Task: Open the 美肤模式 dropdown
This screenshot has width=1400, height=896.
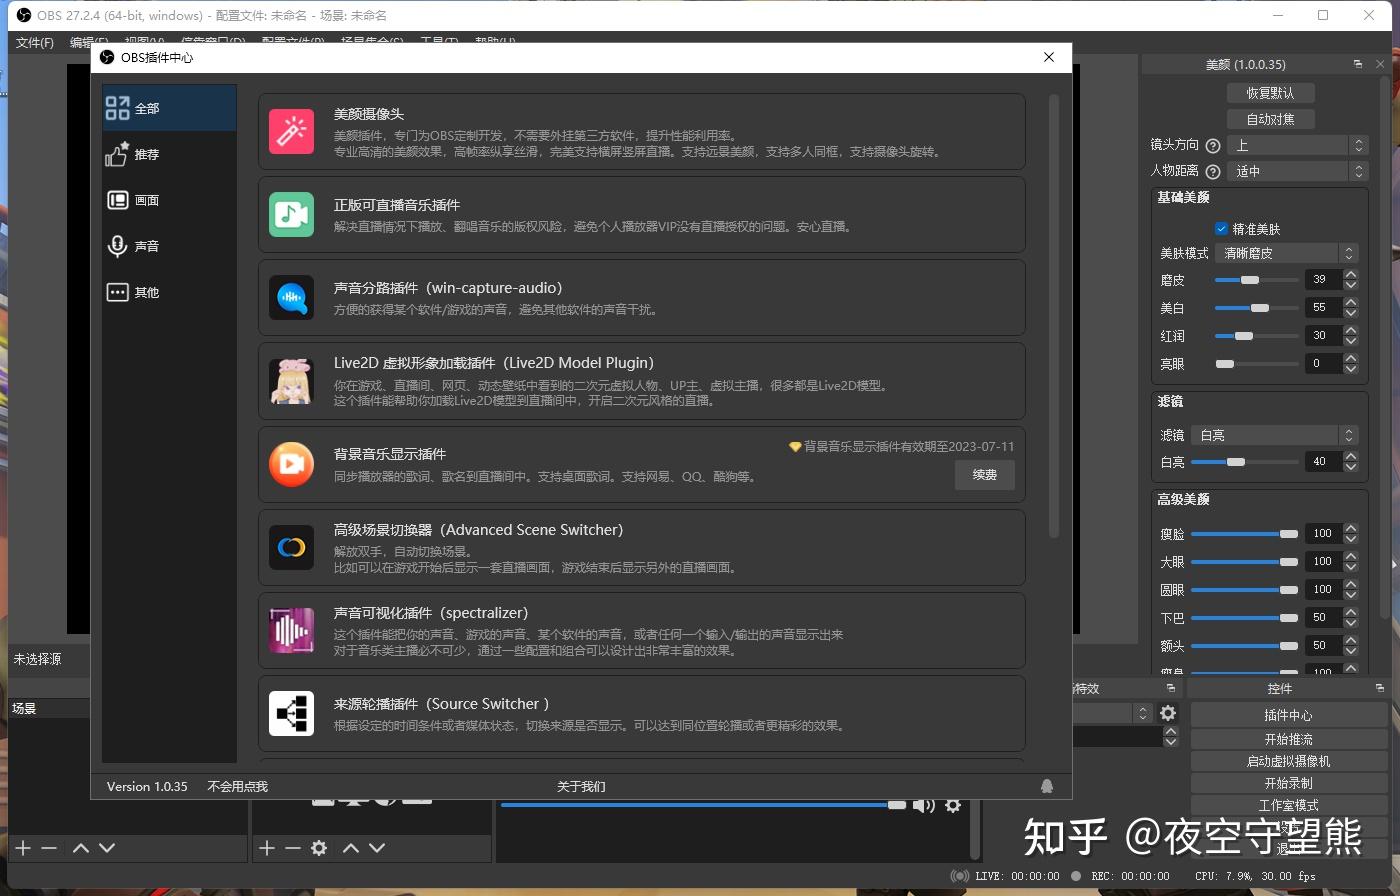Action: coord(1286,253)
